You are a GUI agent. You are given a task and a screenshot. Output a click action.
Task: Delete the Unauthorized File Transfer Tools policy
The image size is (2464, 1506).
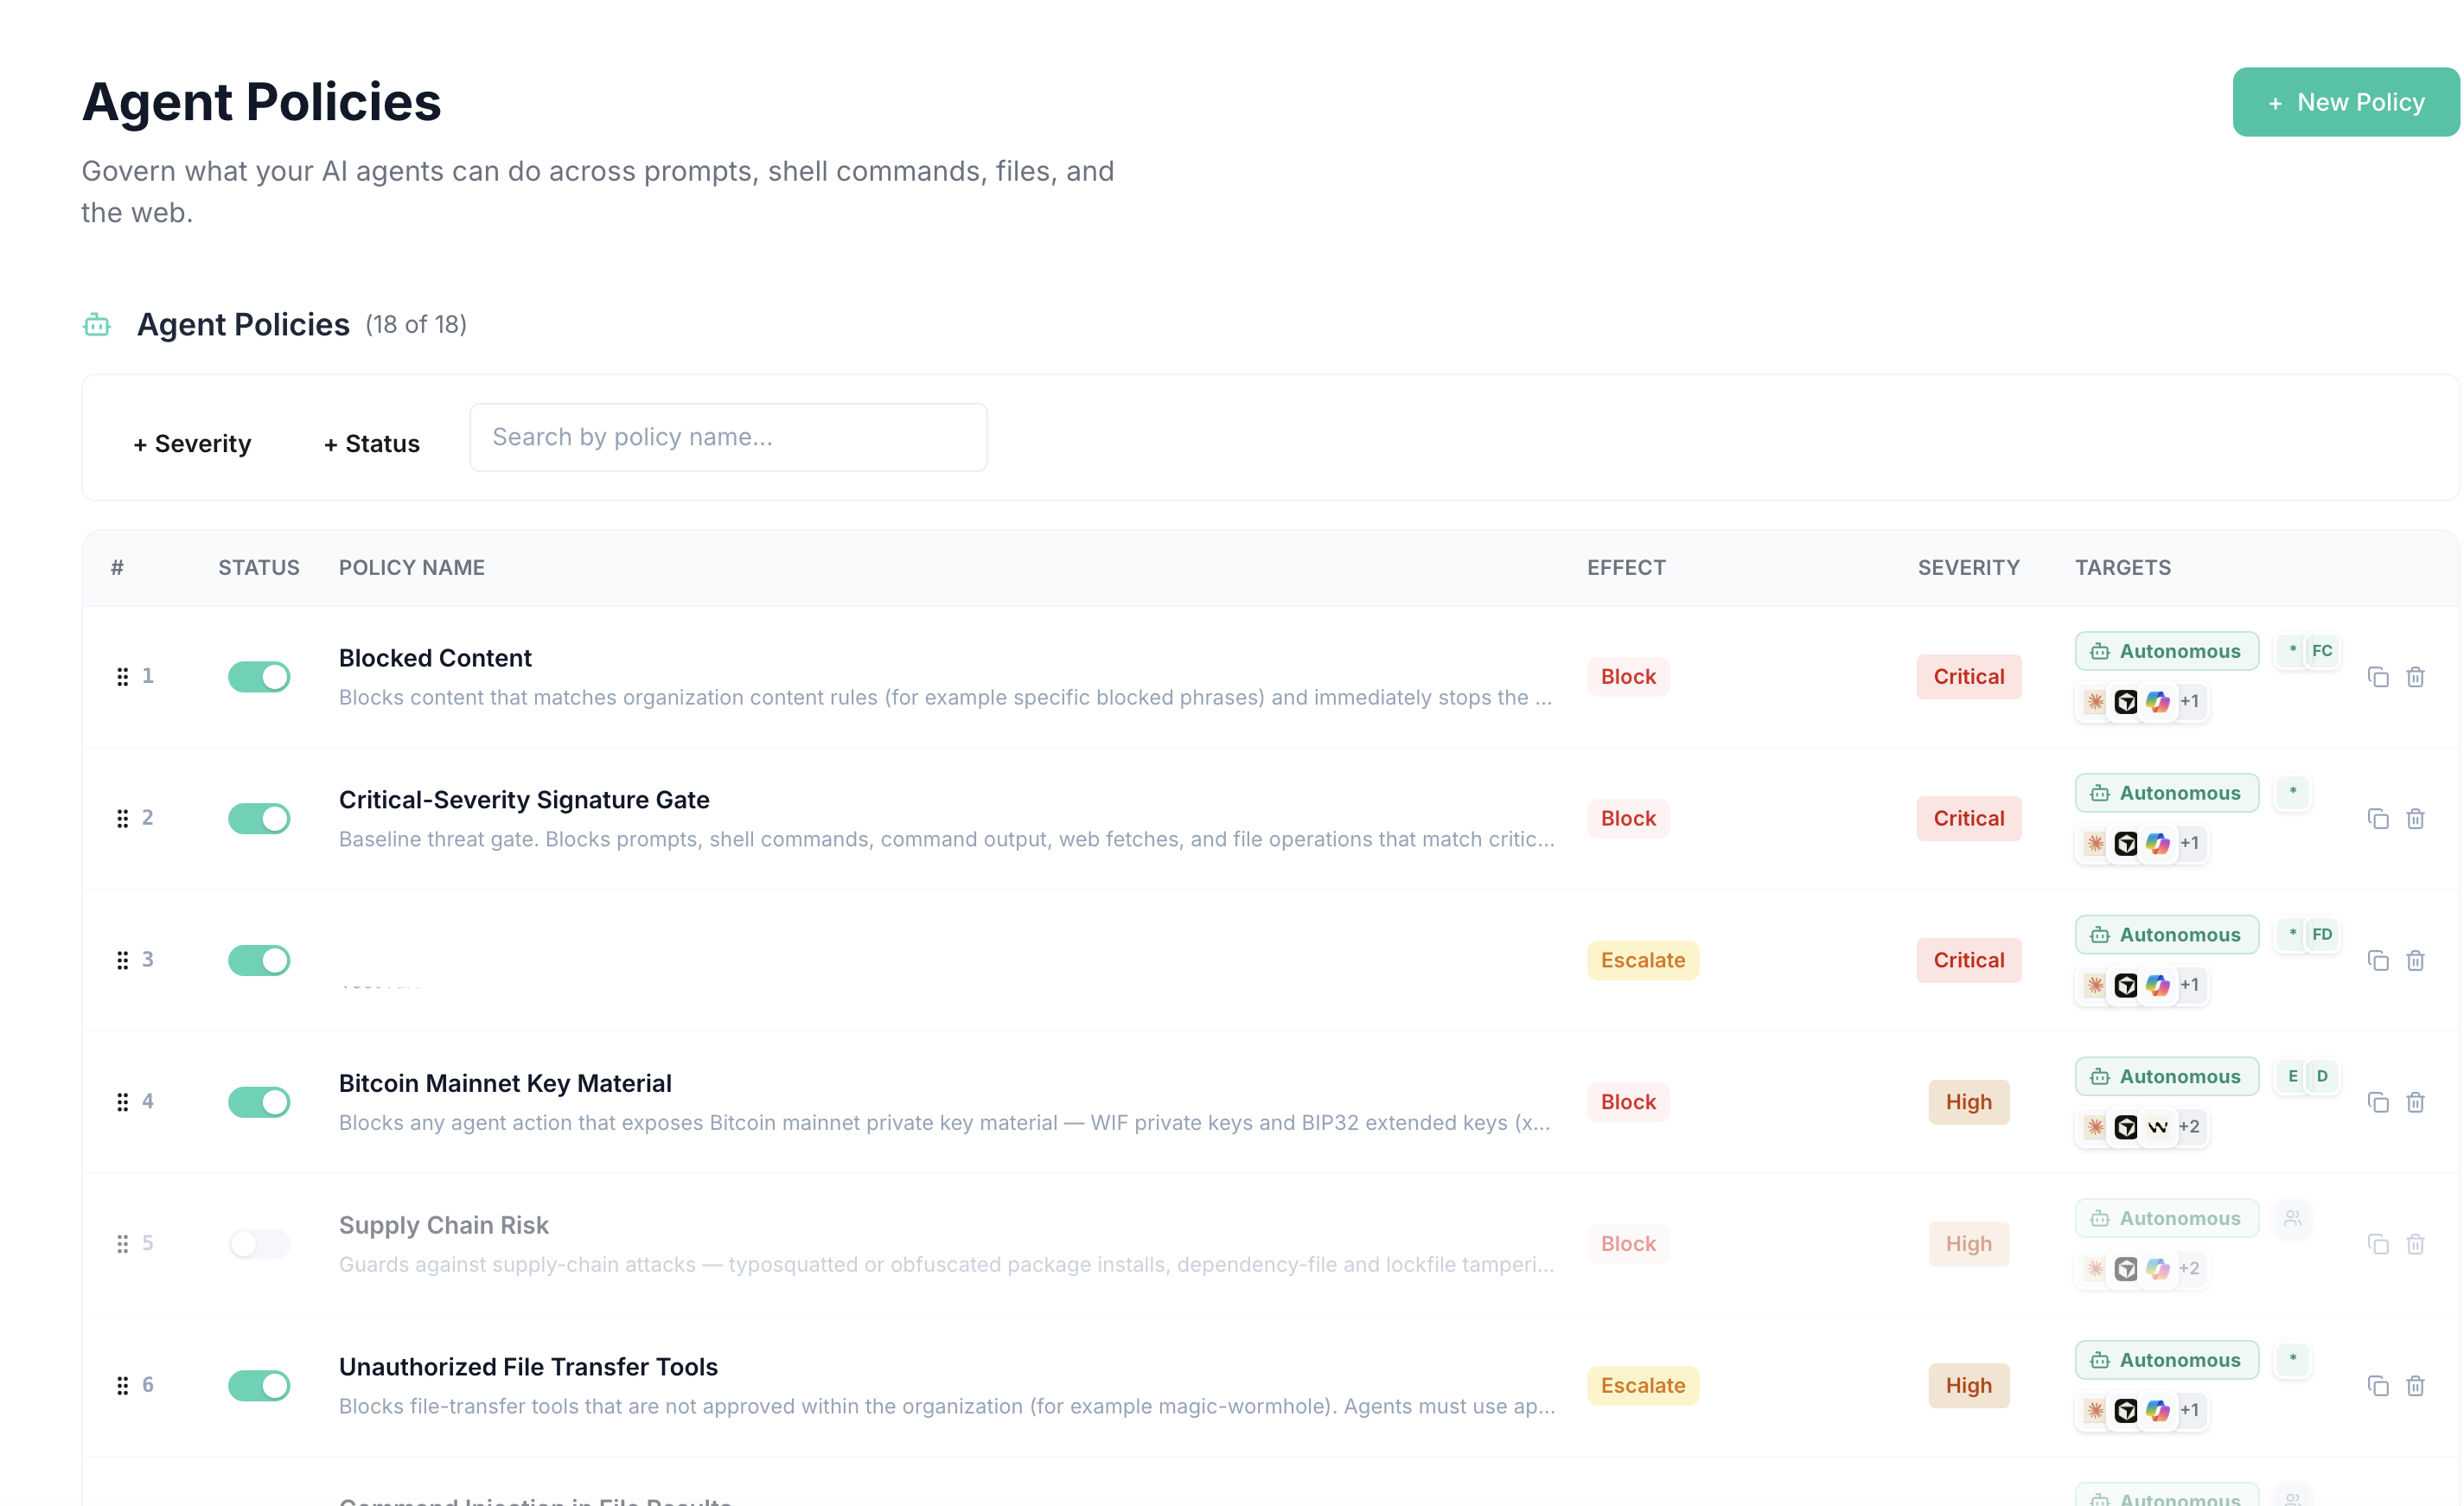click(x=2415, y=1386)
